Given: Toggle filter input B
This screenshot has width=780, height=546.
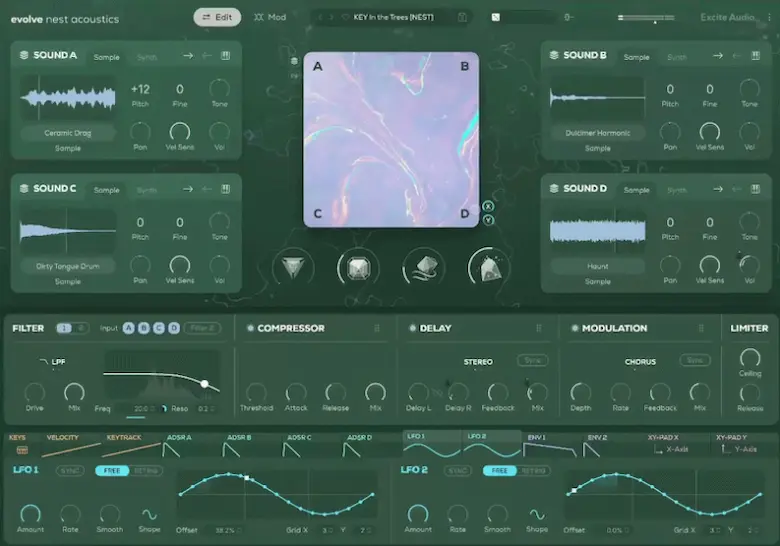Looking at the screenshot, I should point(144,328).
